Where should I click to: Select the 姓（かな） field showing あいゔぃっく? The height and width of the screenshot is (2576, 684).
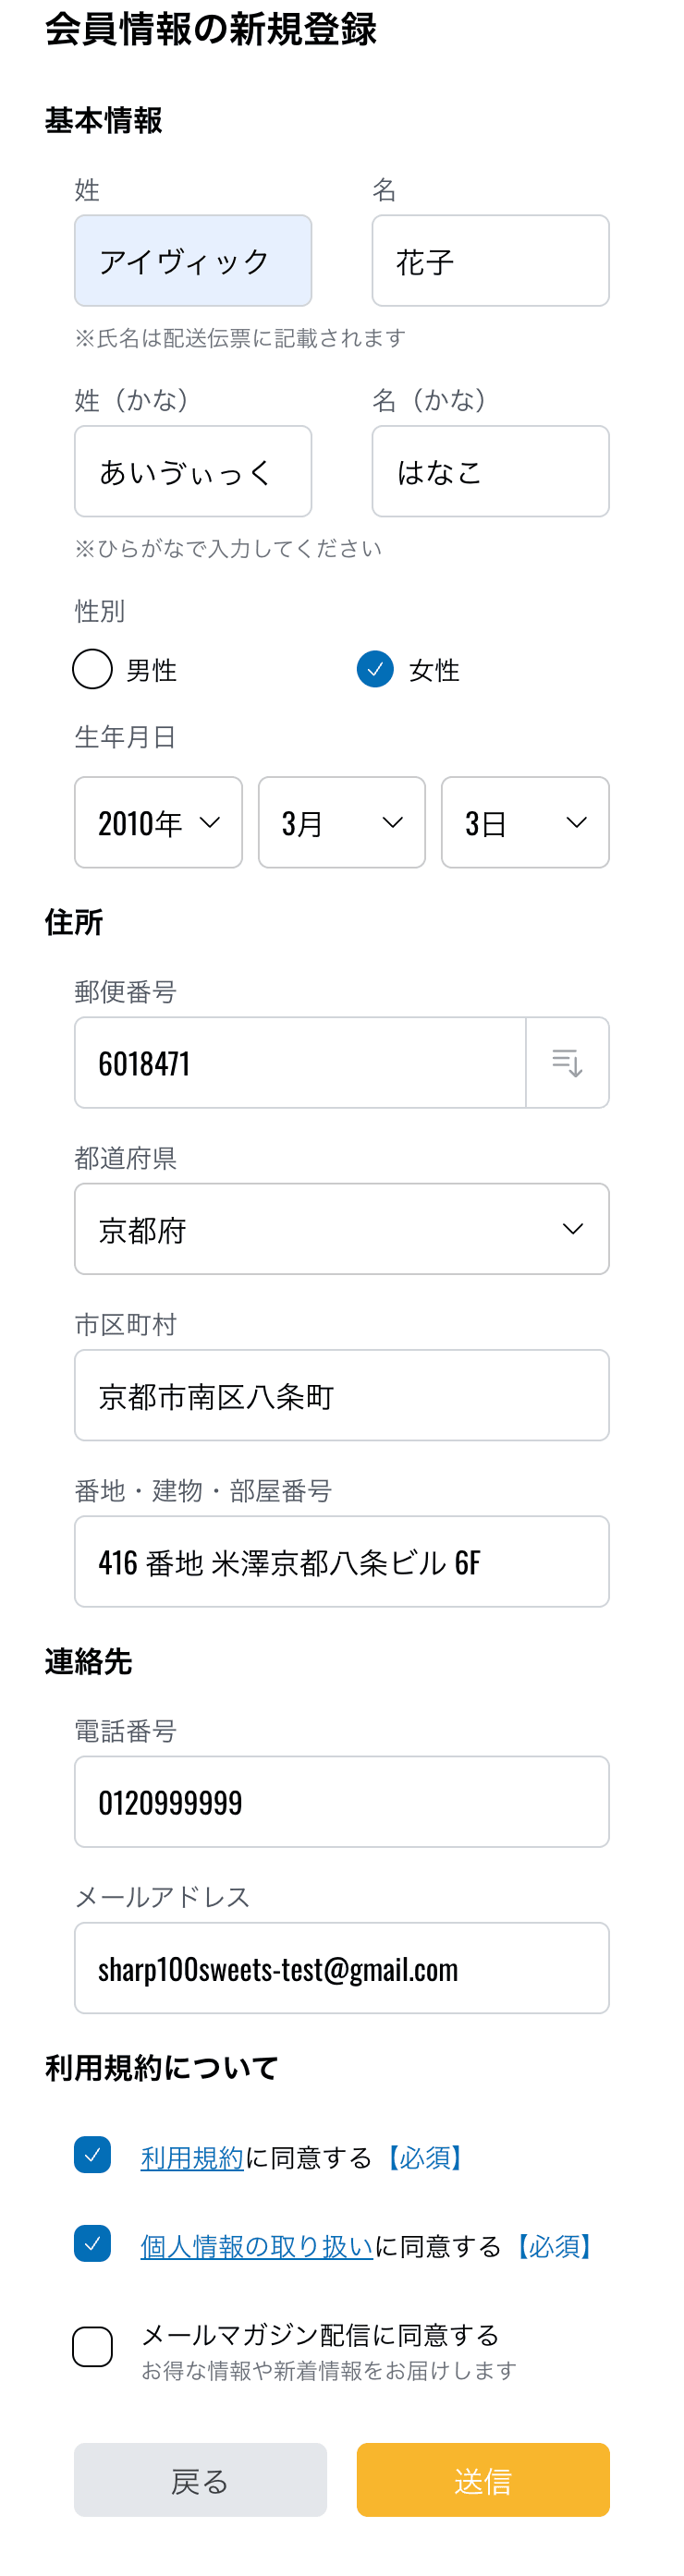pyautogui.click(x=193, y=470)
